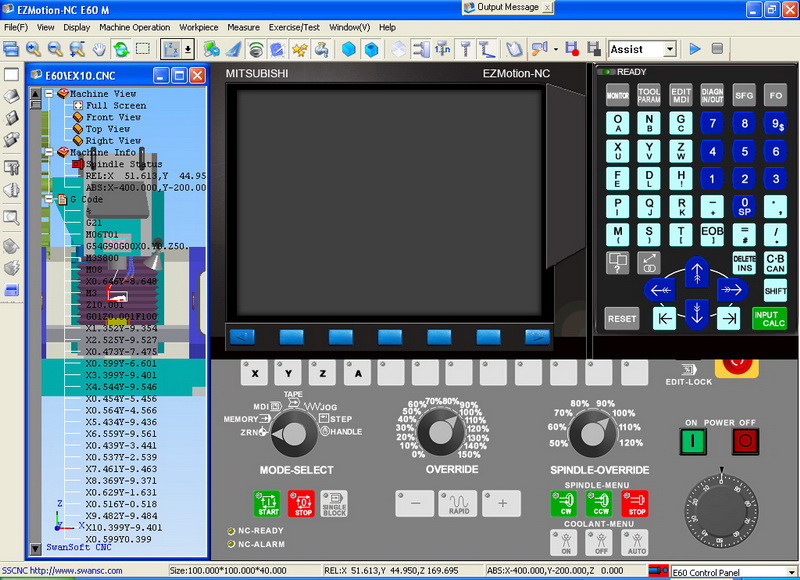The width and height of the screenshot is (800, 580).
Task: Turn coolant ON
Action: [x=564, y=543]
